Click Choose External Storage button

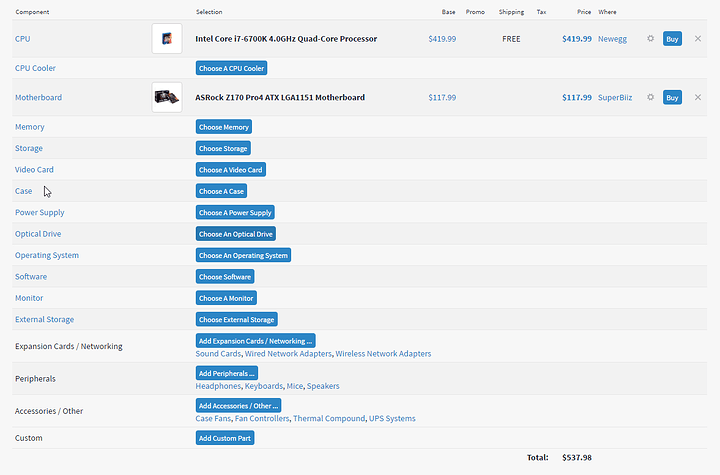point(236,319)
